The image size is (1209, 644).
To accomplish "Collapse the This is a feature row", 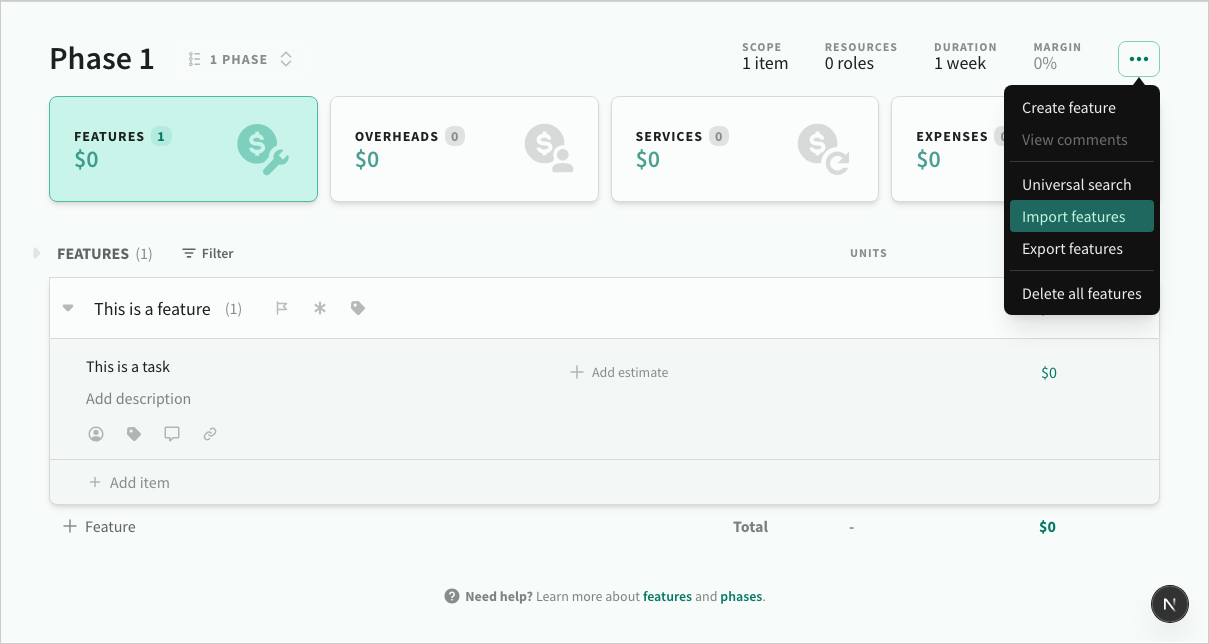I will (68, 309).
